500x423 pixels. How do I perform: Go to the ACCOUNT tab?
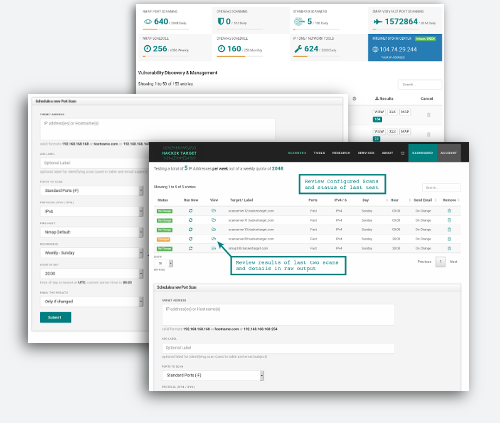coord(449,153)
